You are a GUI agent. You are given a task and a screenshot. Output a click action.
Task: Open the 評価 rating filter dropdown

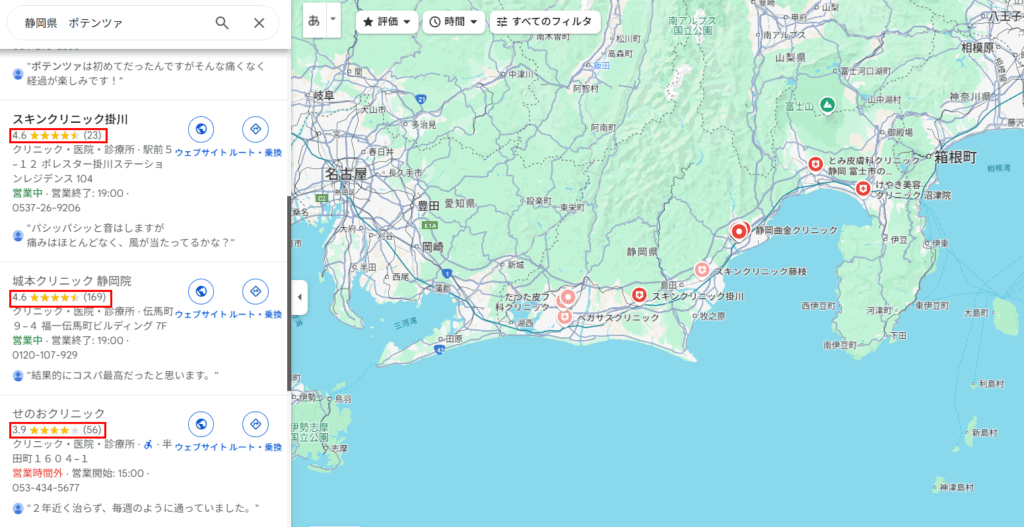coord(387,22)
